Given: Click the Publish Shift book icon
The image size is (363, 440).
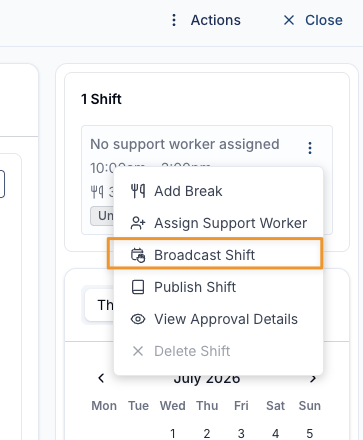Looking at the screenshot, I should [x=138, y=287].
